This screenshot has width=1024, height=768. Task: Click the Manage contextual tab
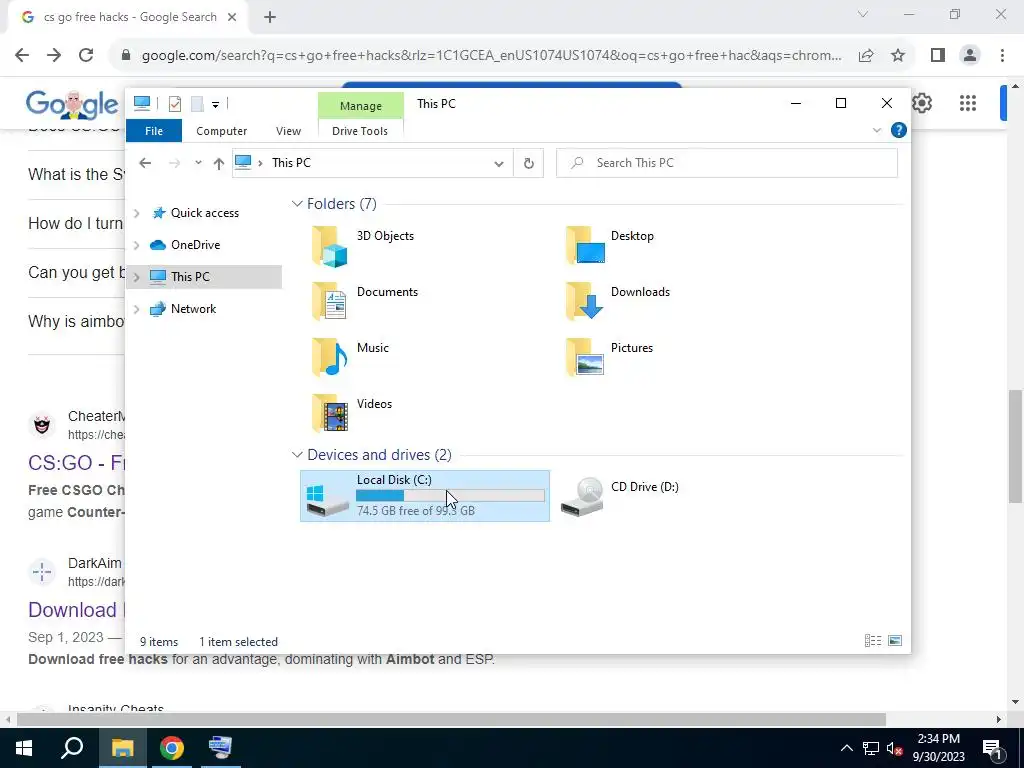[360, 106]
